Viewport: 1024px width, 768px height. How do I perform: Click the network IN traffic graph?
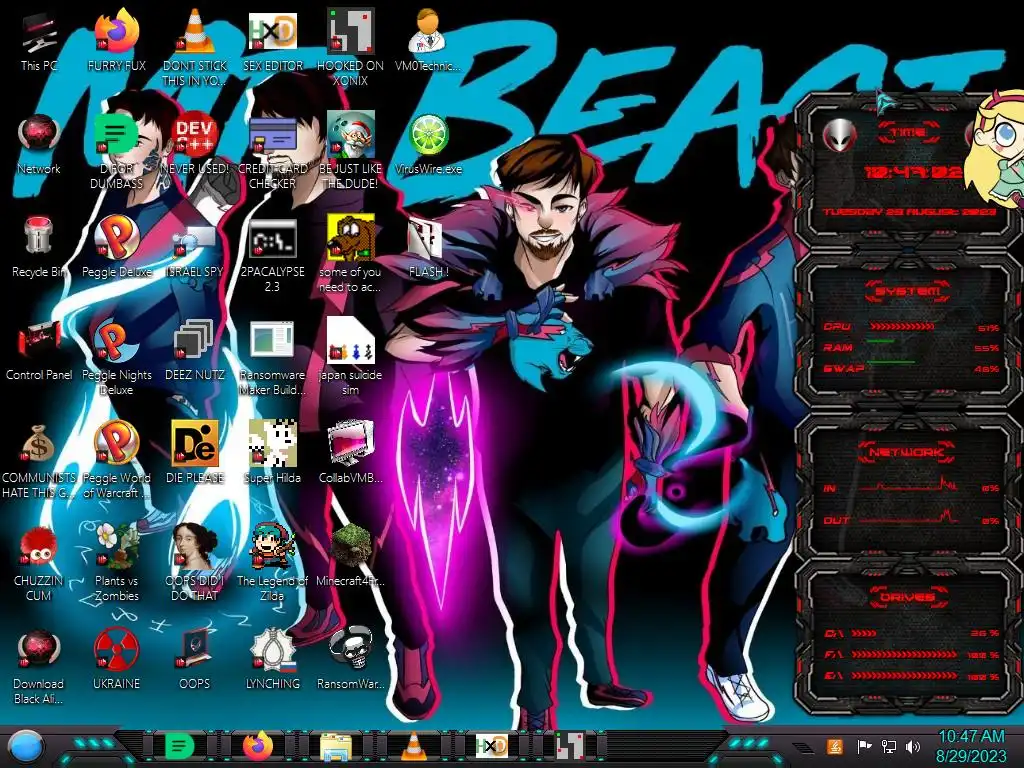(x=909, y=485)
